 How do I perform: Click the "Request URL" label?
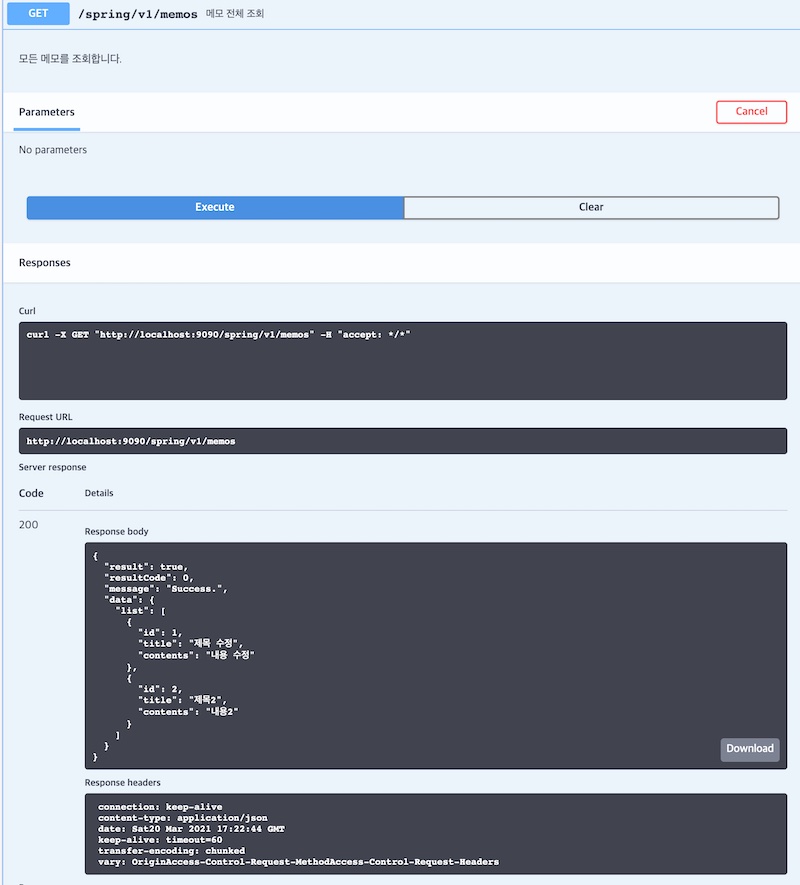click(x=46, y=417)
